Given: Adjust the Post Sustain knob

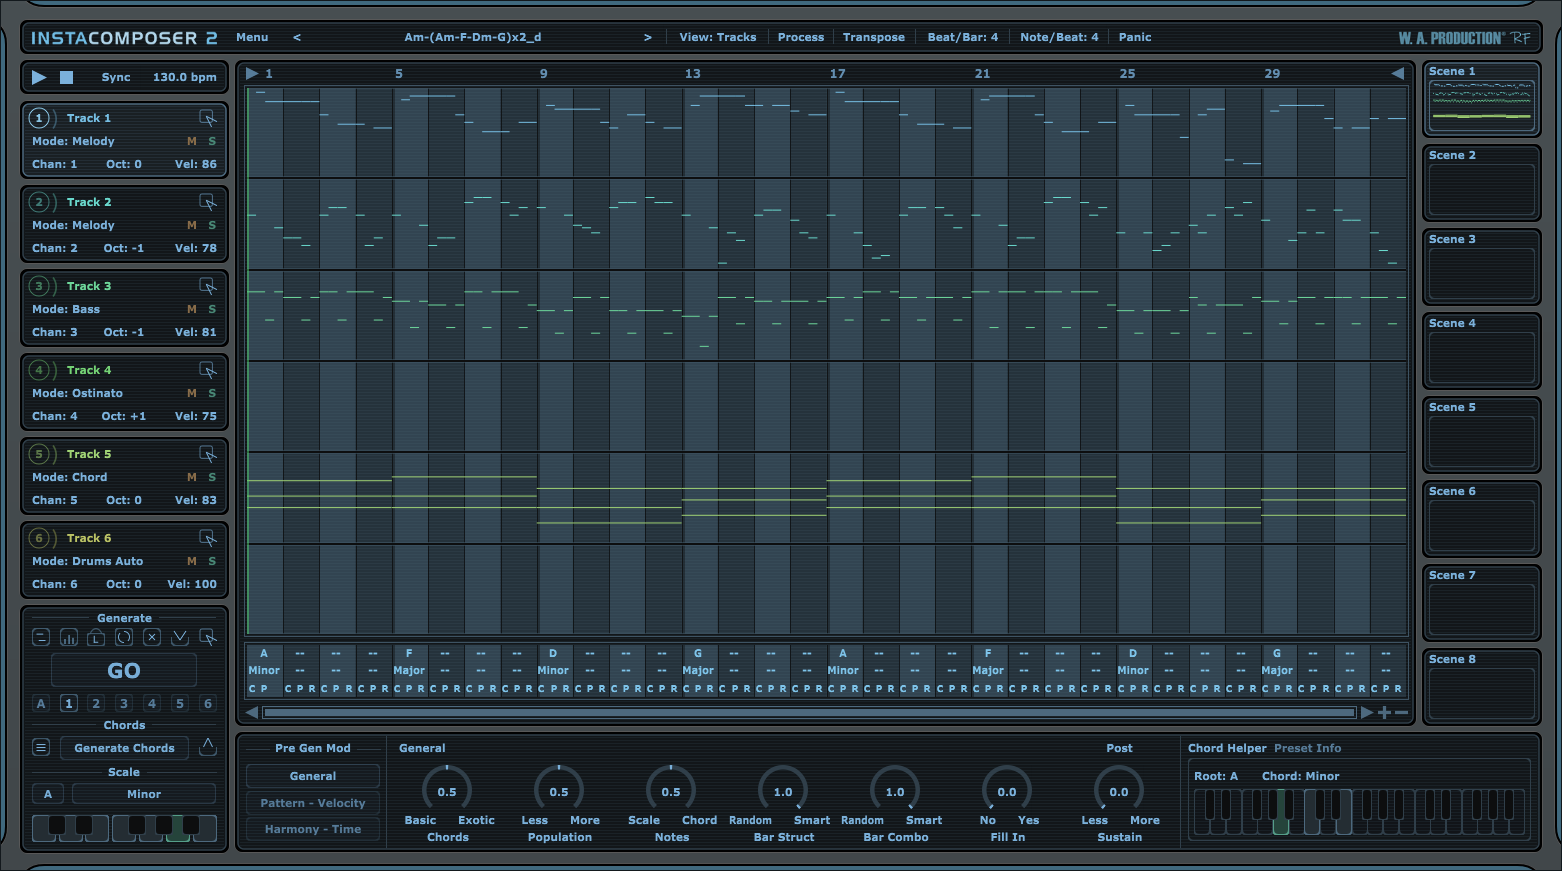Looking at the screenshot, I should pyautogui.click(x=1119, y=791).
